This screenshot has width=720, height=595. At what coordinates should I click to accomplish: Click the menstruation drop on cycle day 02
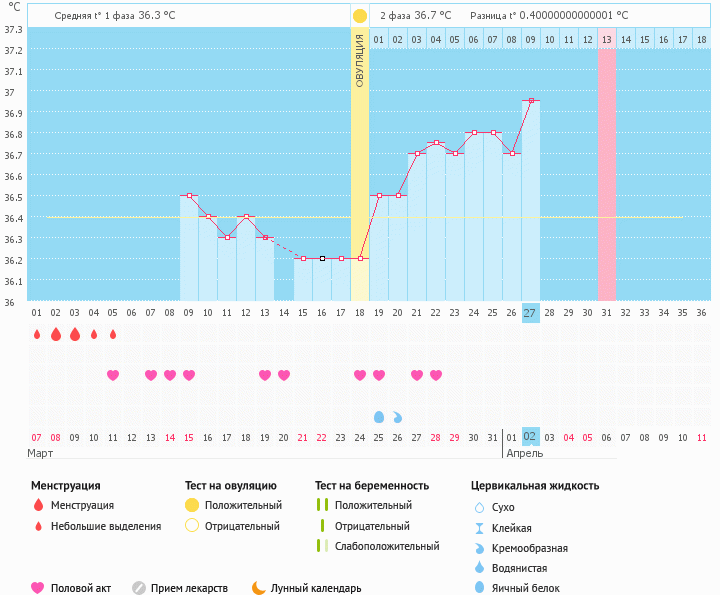coord(55,334)
